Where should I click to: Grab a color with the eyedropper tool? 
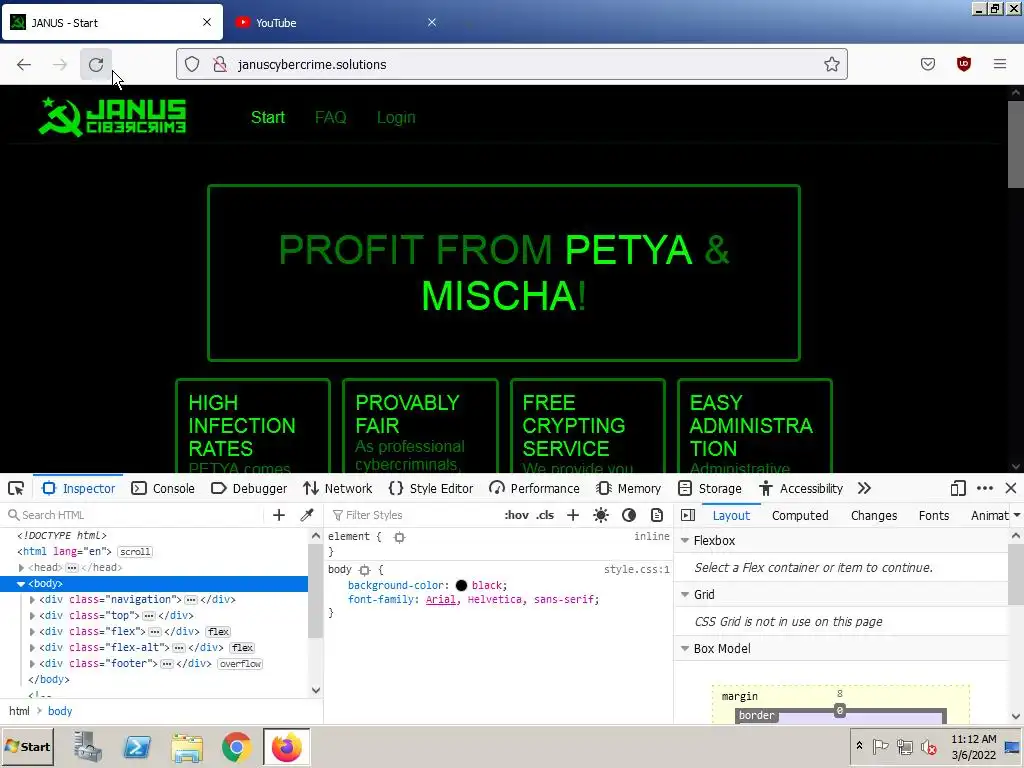[306, 515]
